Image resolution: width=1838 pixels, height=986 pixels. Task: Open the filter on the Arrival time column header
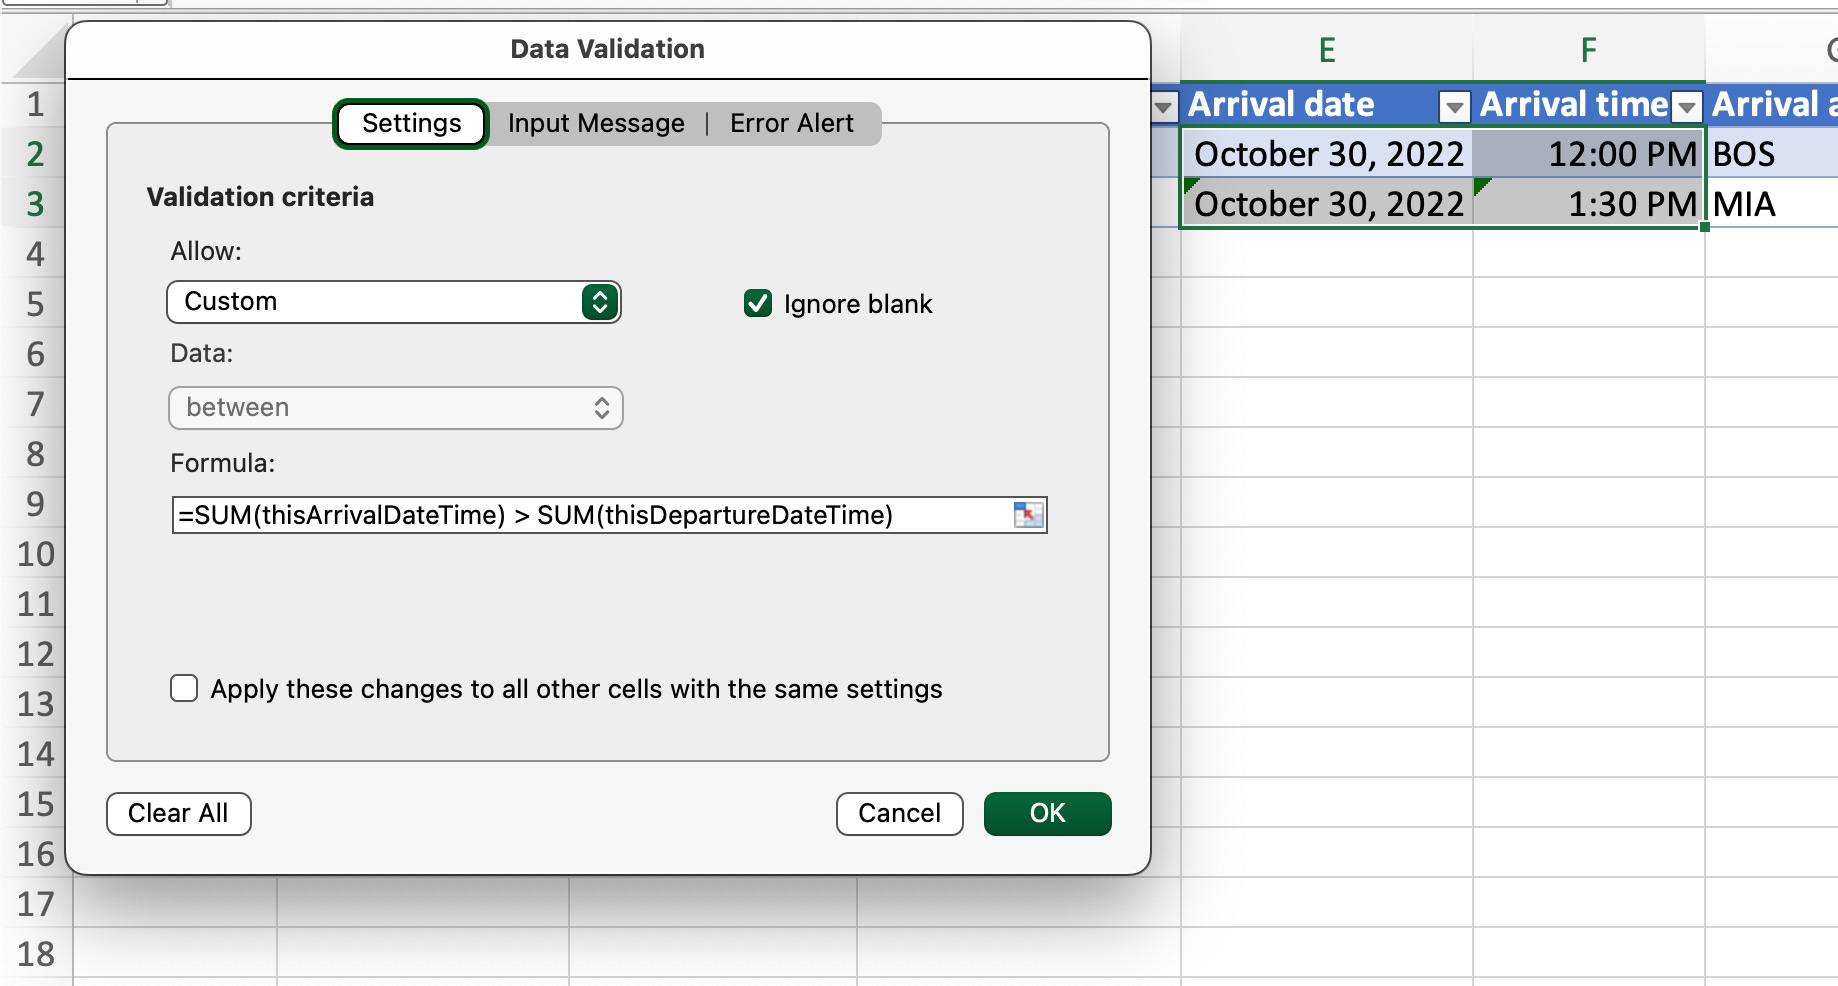coord(1686,105)
